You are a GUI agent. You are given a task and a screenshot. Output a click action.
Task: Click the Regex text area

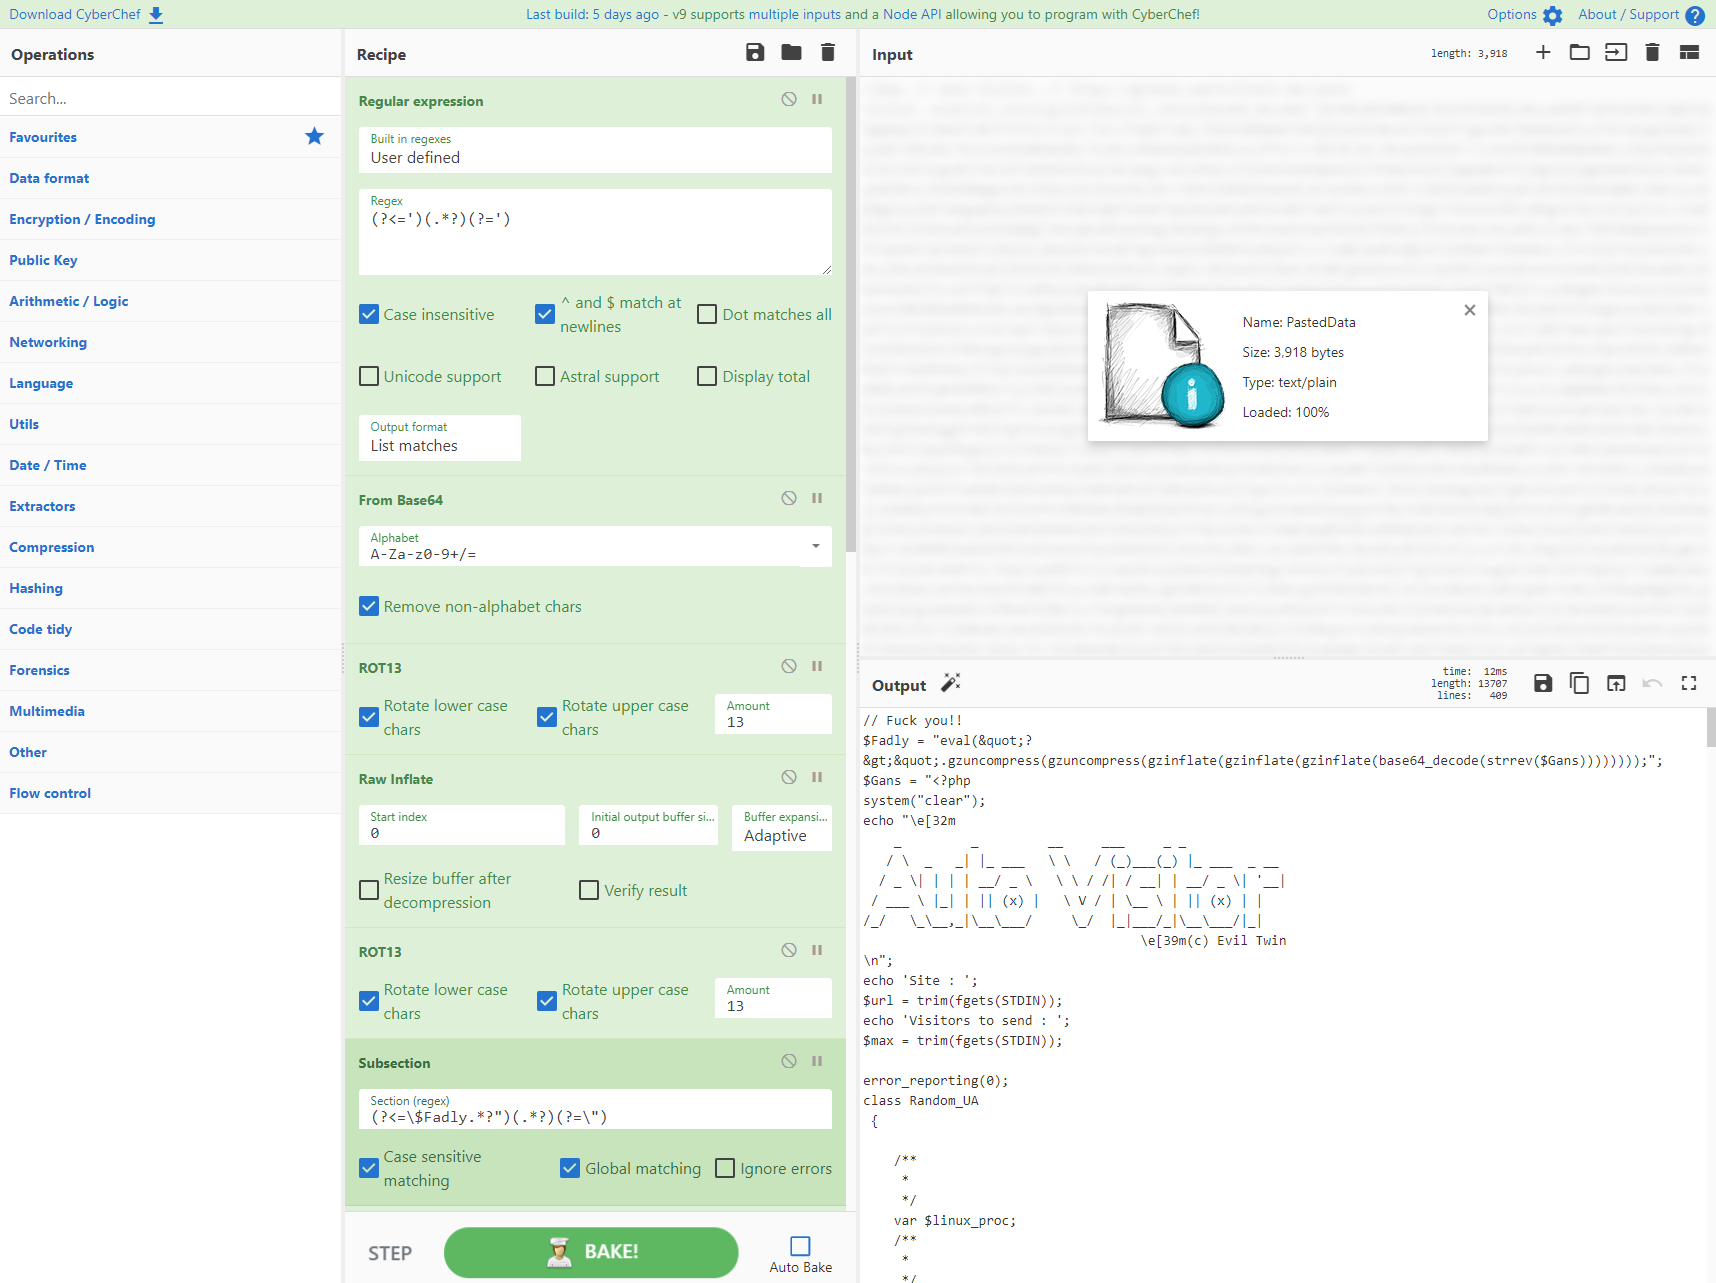pyautogui.click(x=595, y=232)
